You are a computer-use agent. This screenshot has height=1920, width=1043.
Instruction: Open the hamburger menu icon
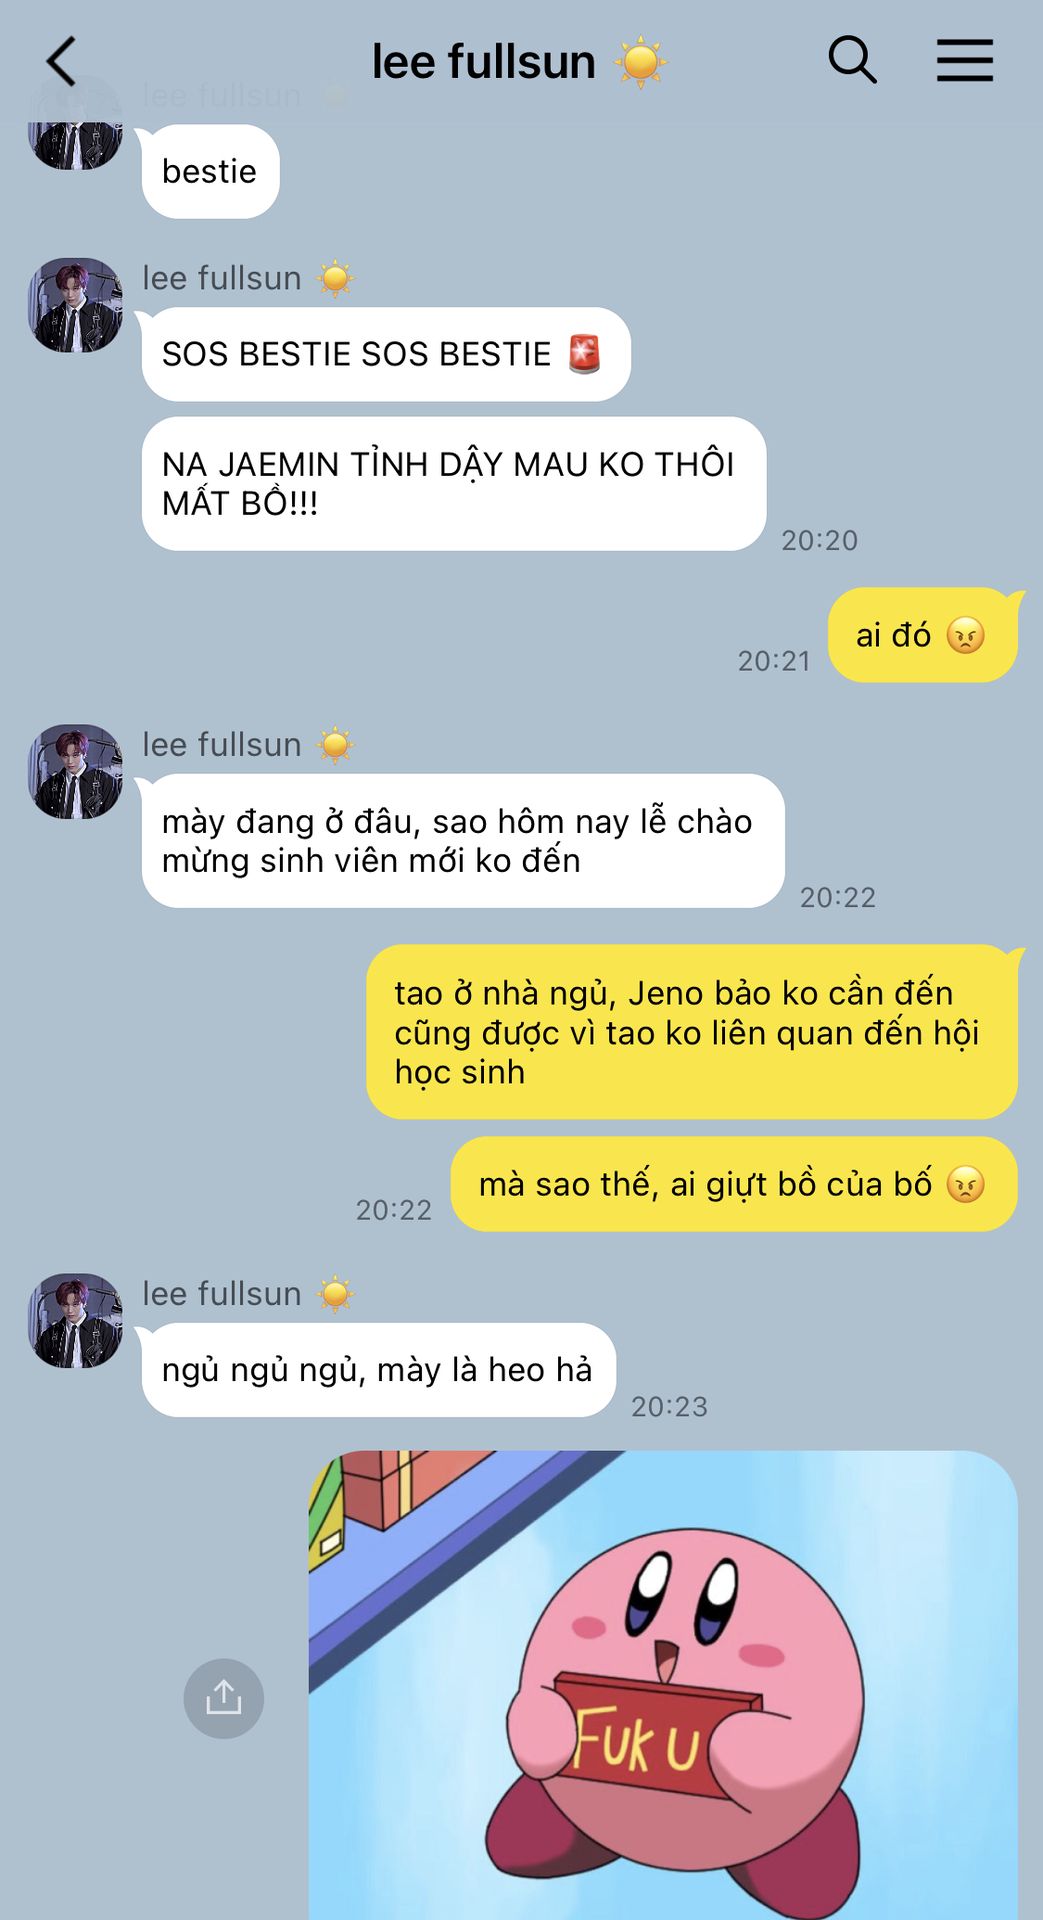pos(965,60)
